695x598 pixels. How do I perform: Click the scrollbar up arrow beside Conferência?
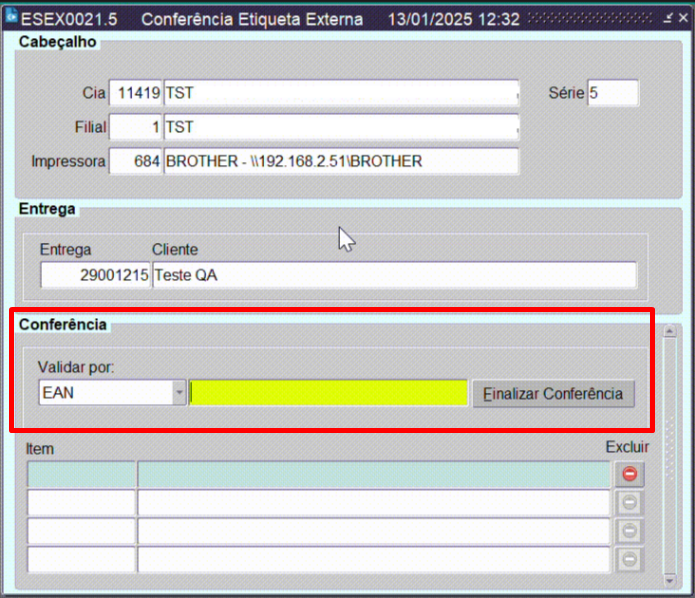click(x=670, y=331)
